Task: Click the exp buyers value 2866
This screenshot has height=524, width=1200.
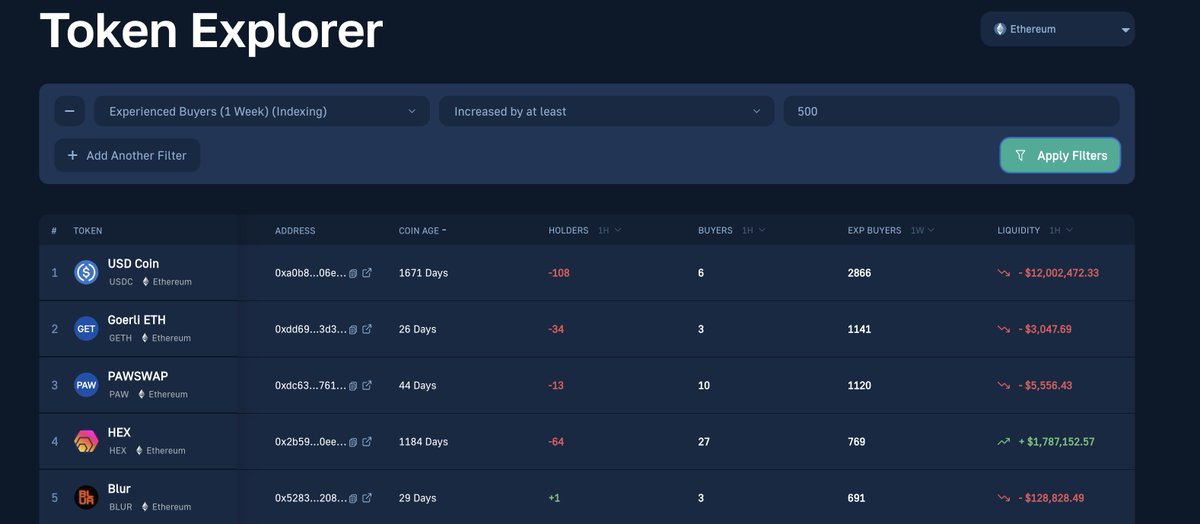Action: tap(859, 273)
